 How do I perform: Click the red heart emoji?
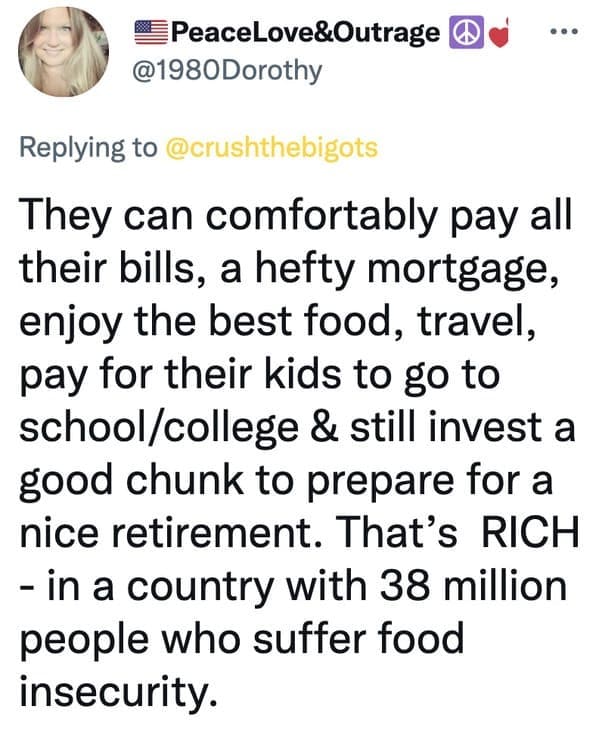499,34
